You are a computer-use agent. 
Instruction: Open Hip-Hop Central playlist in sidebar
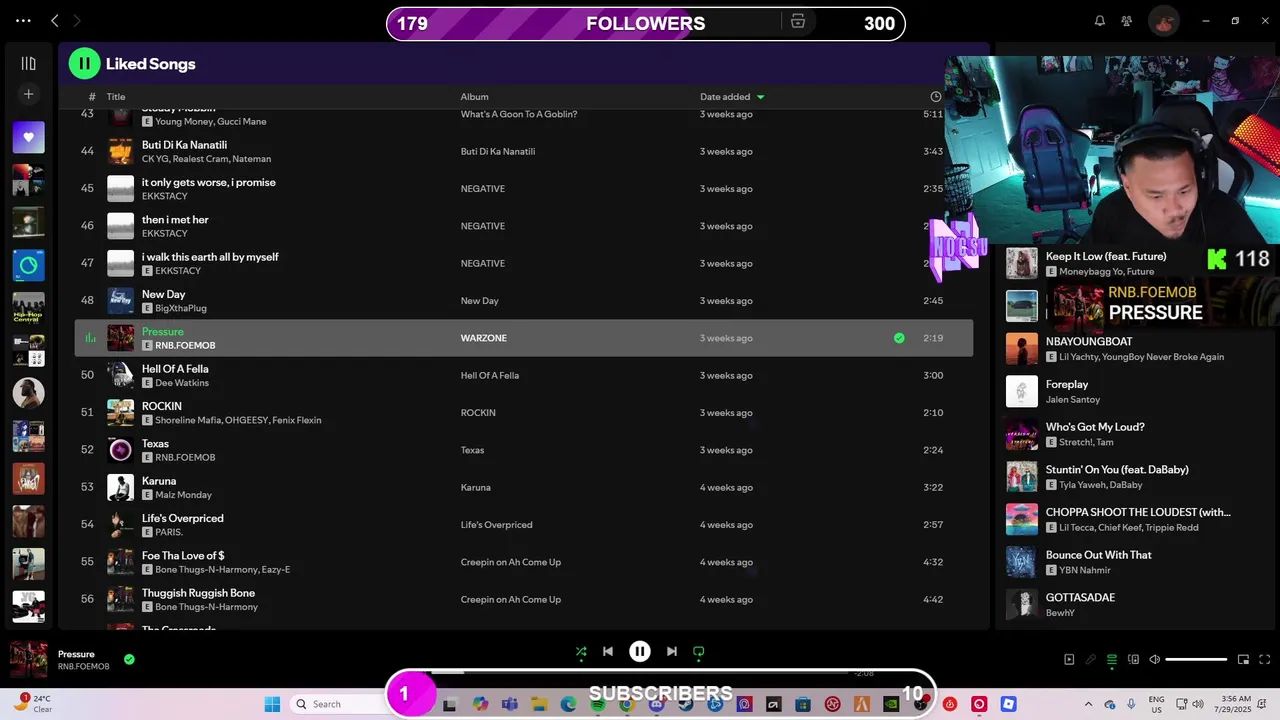click(28, 308)
